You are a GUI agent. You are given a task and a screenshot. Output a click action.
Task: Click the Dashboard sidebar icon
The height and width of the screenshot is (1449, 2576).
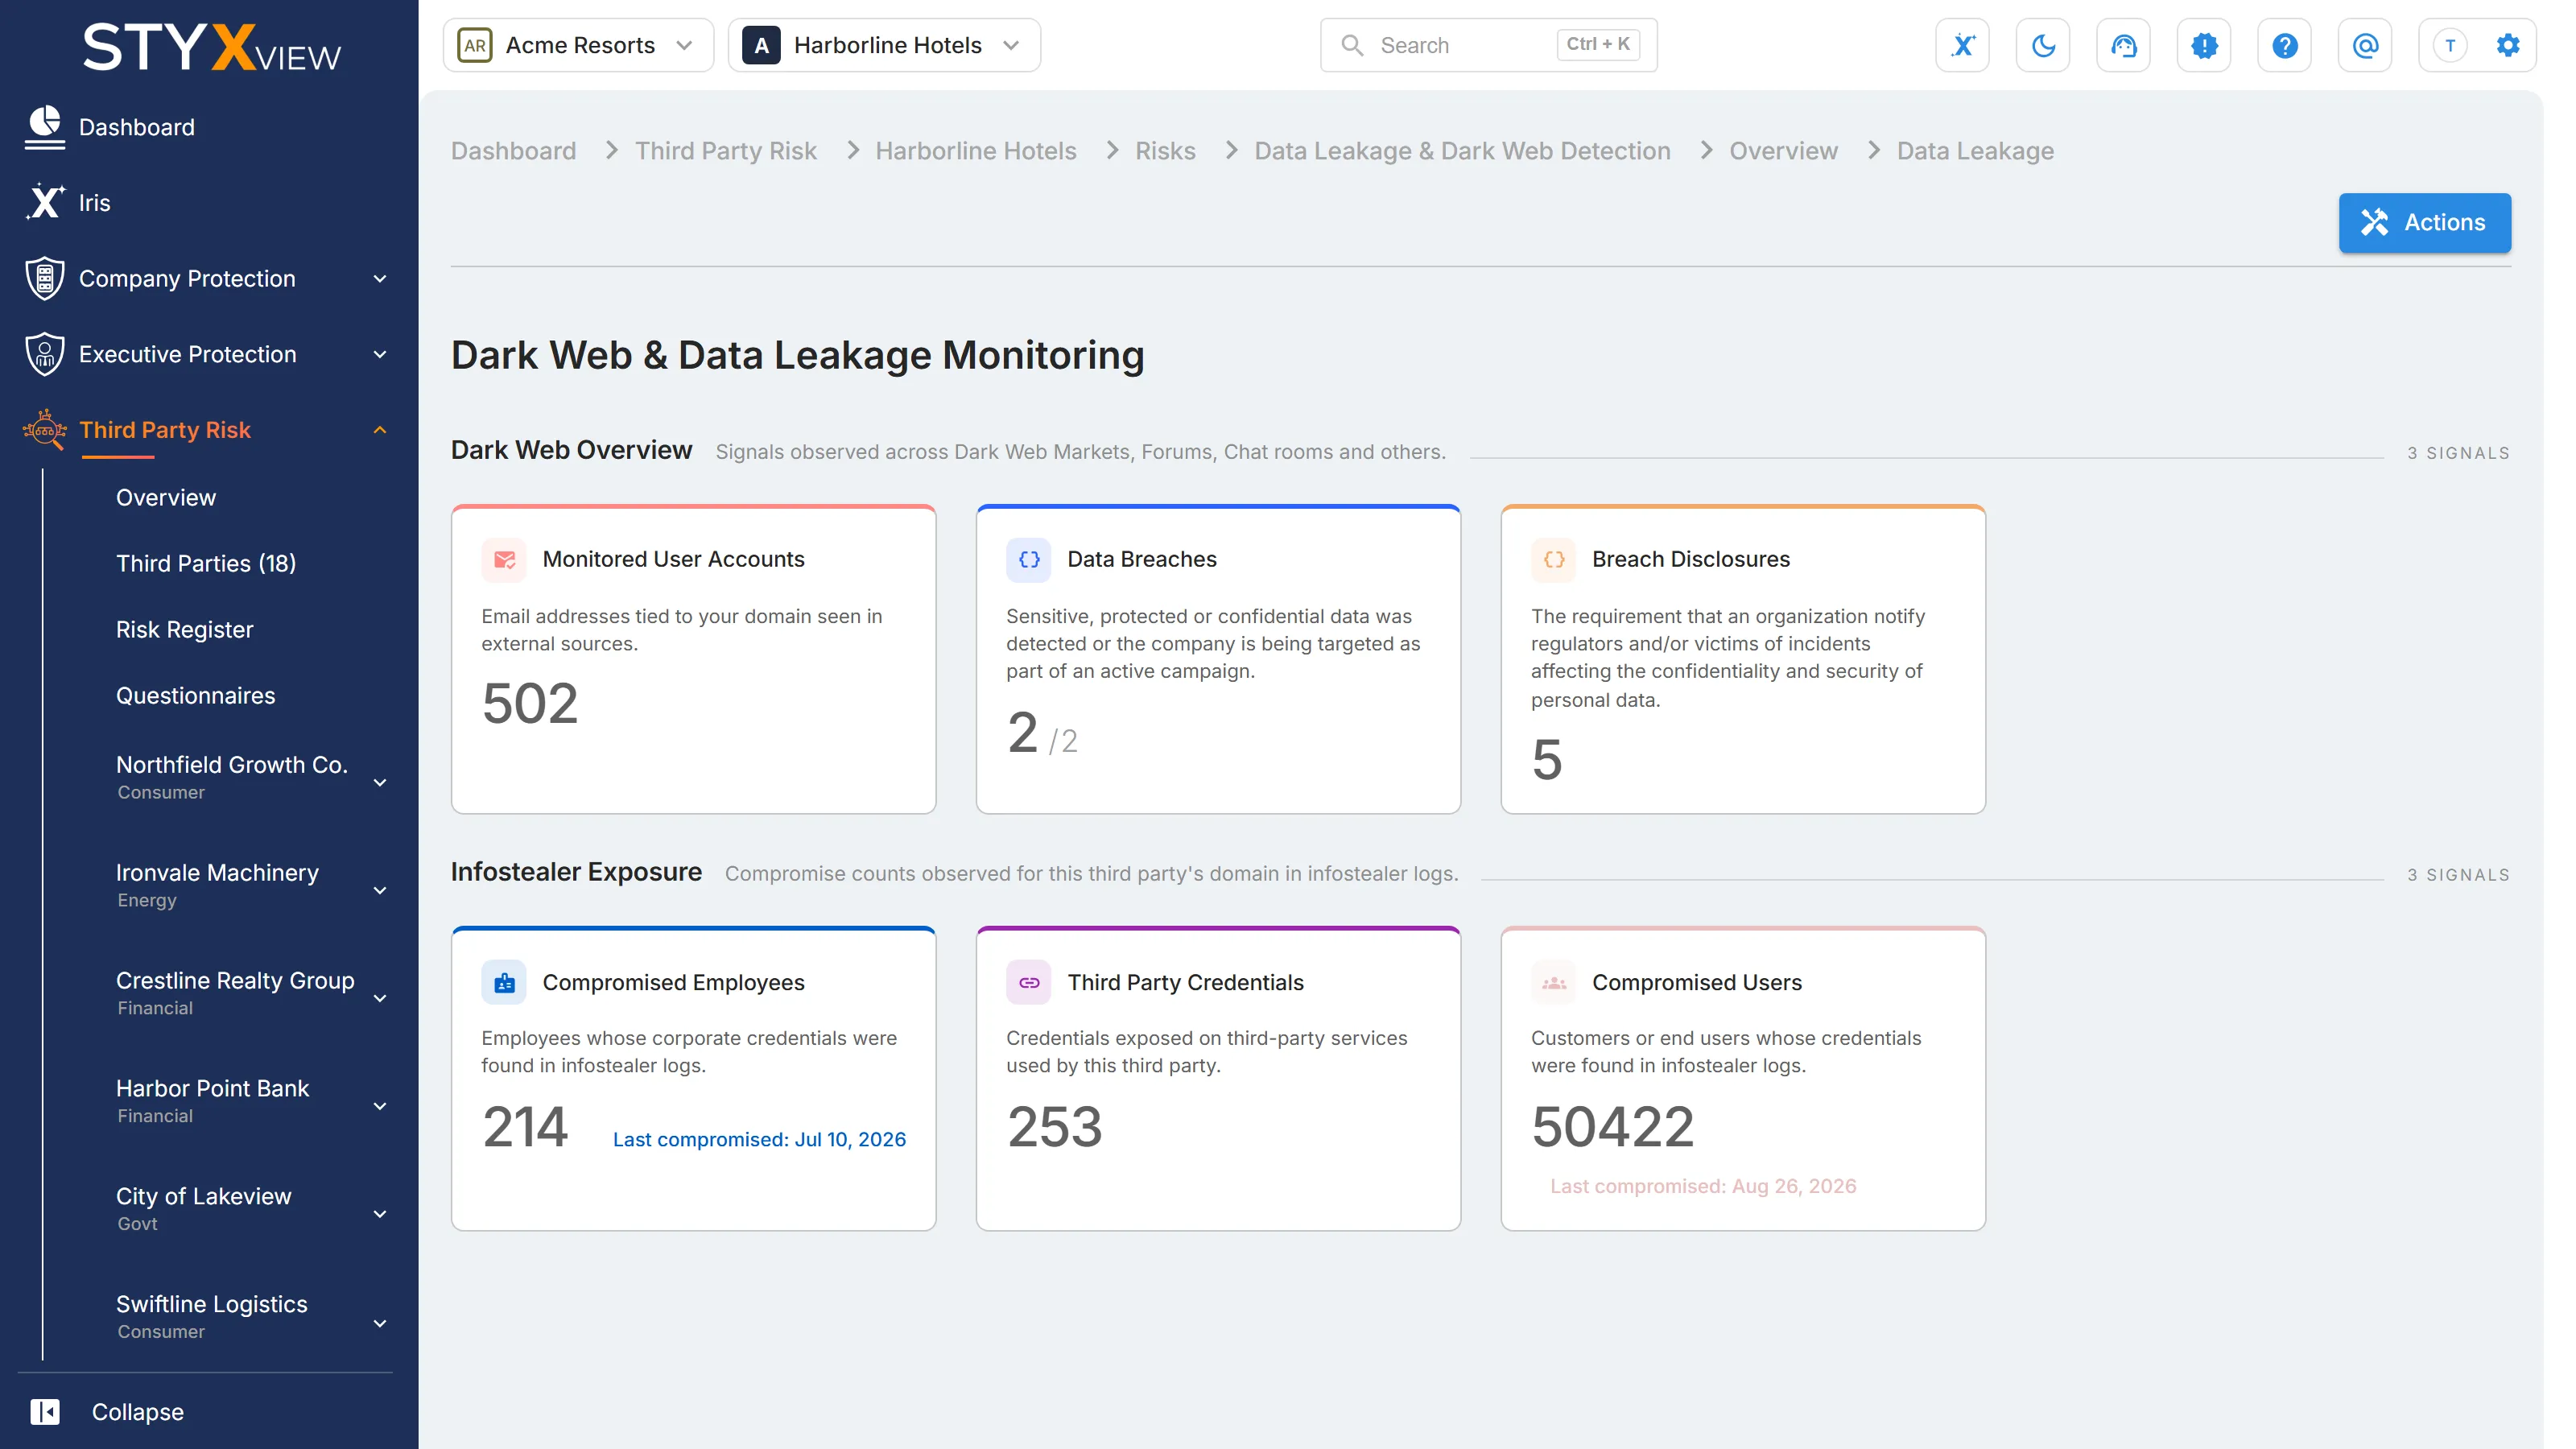click(44, 127)
